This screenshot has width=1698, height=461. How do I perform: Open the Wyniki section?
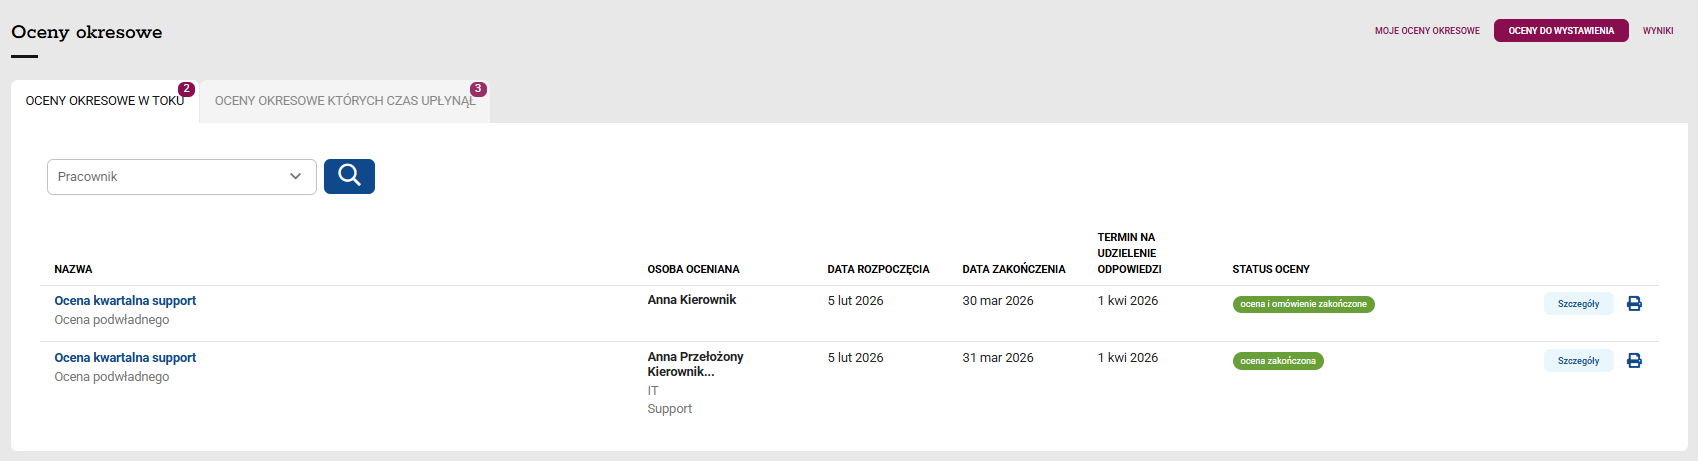(1658, 31)
